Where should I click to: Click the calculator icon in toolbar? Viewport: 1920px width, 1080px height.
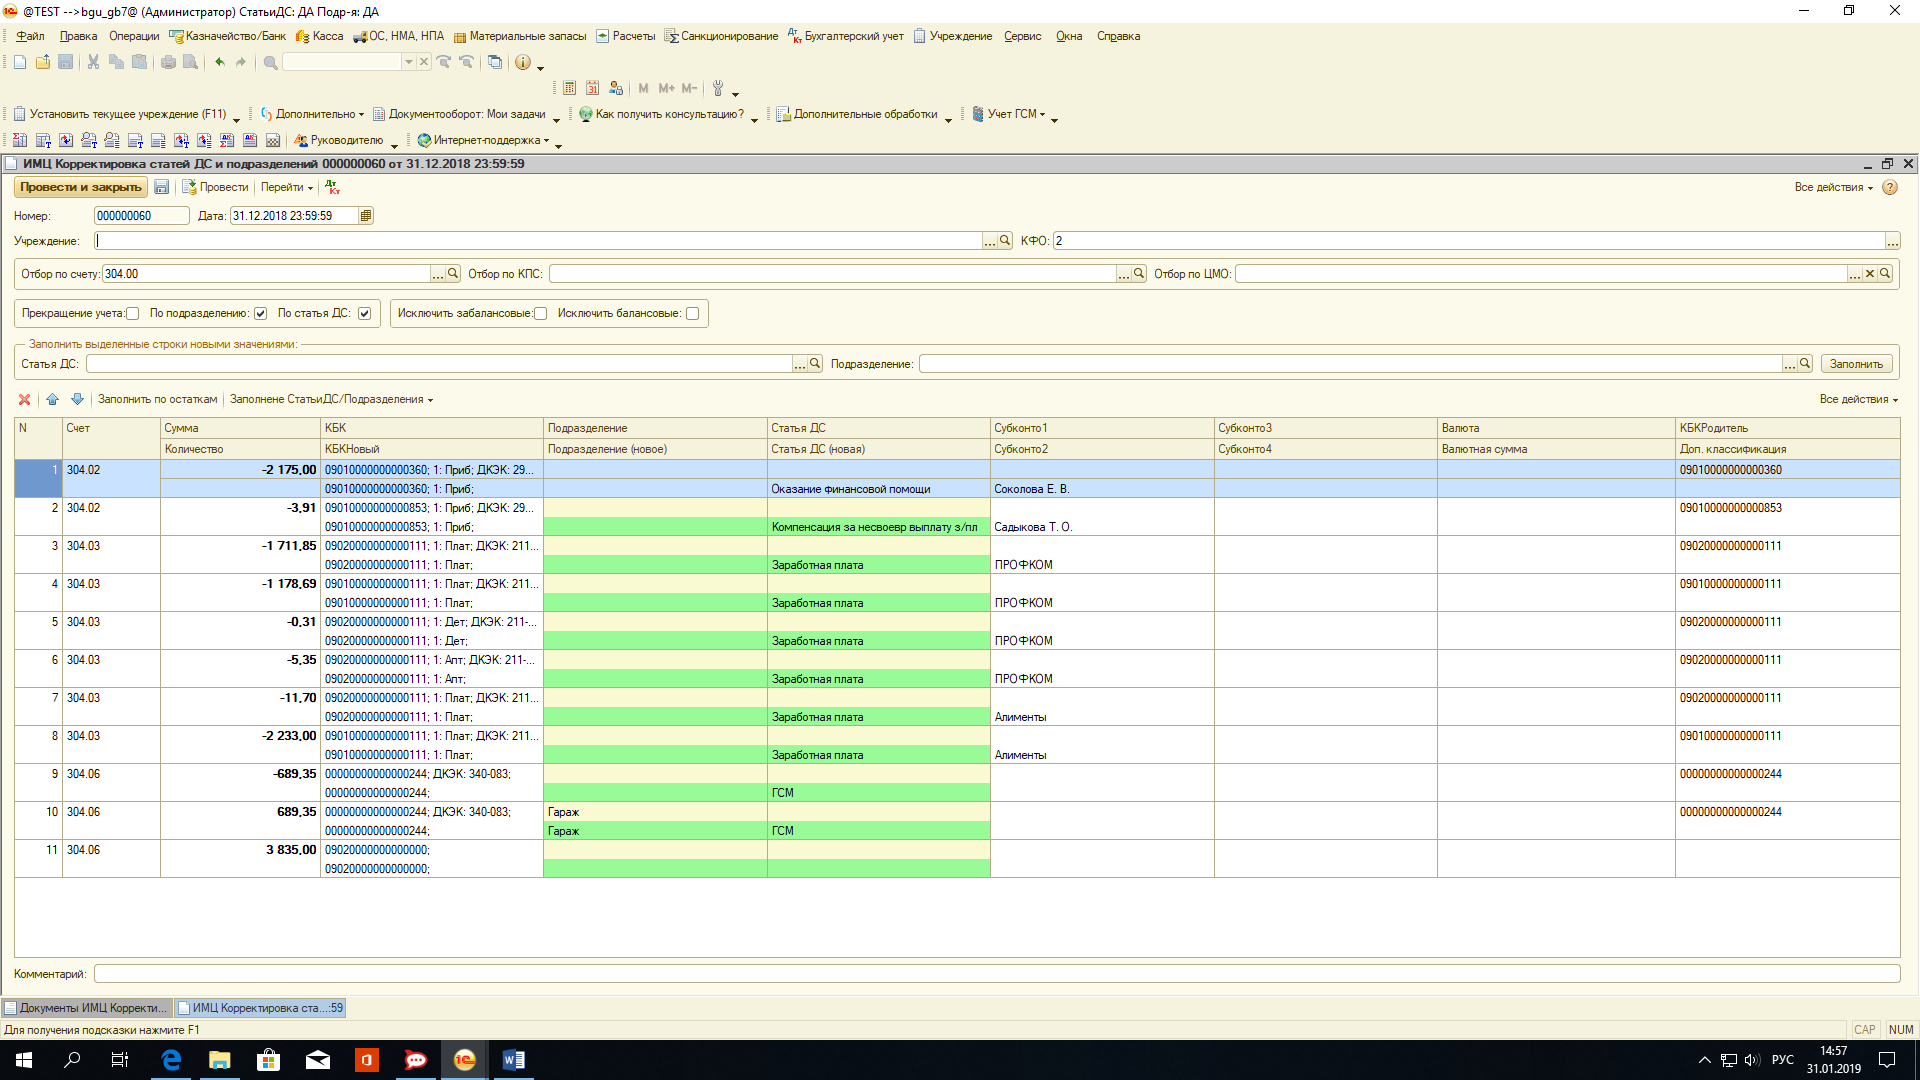pyautogui.click(x=569, y=88)
